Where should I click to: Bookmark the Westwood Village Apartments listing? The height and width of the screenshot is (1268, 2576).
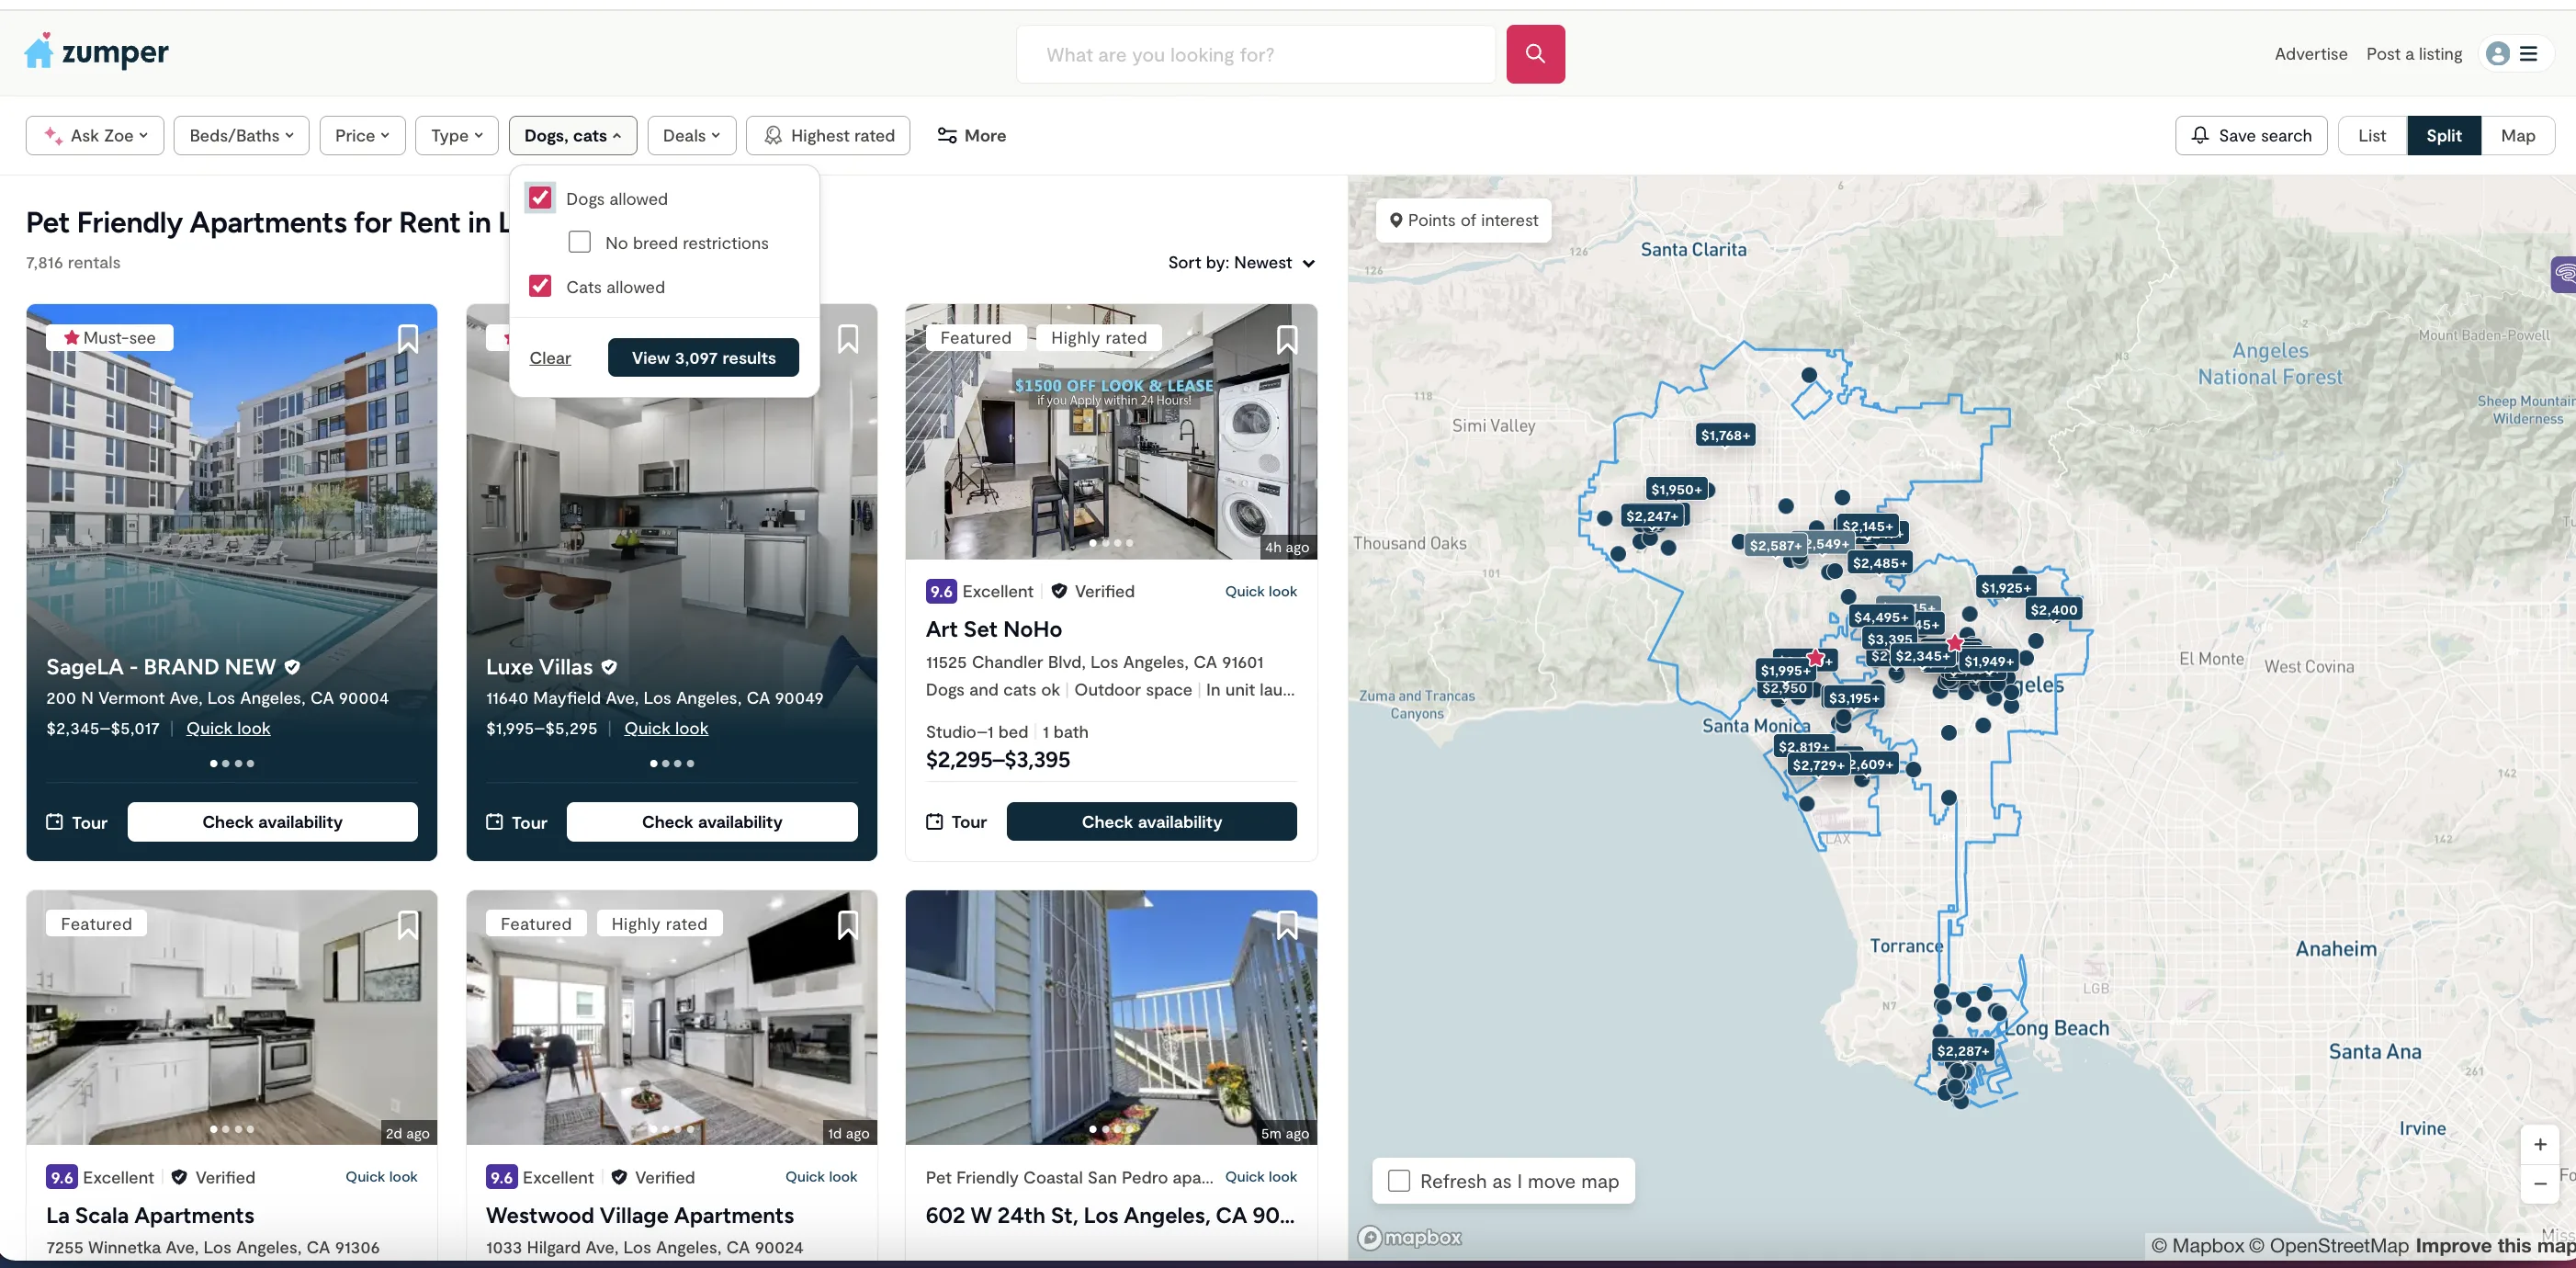848,925
